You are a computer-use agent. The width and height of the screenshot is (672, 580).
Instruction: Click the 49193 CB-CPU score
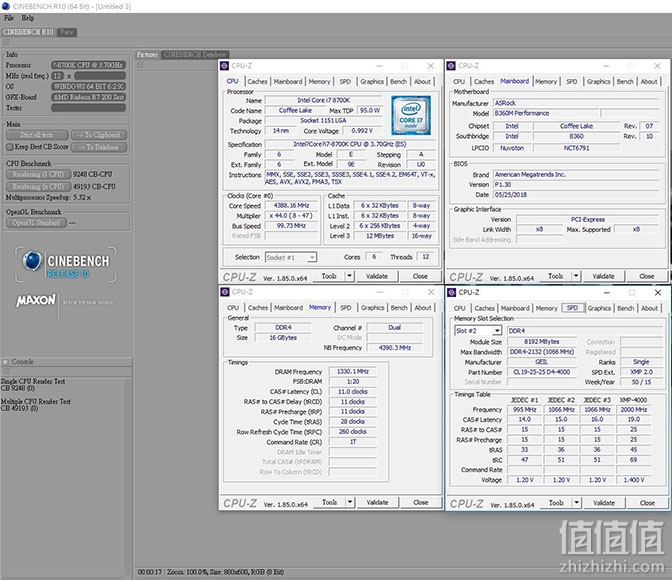(x=94, y=186)
